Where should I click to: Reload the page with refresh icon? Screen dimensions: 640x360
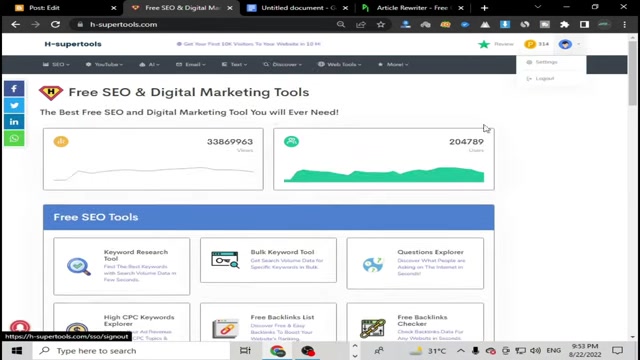[x=55, y=24]
